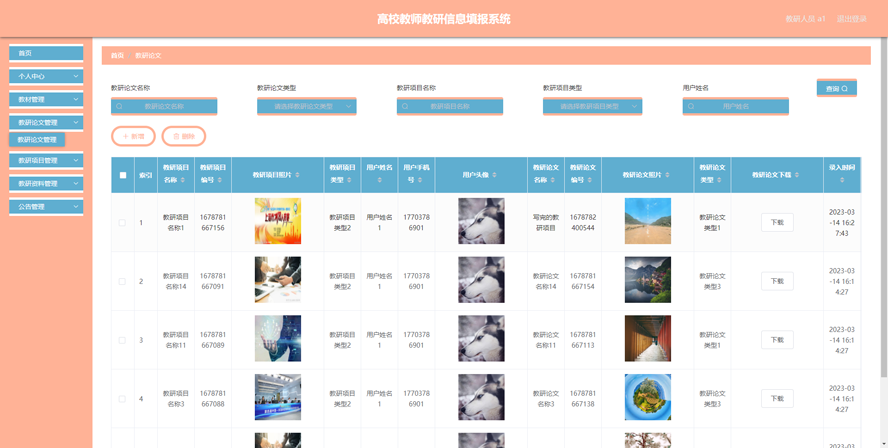Expand 教研项目管理 sidebar menu
Viewport: 888px width, 448px height.
(x=46, y=160)
